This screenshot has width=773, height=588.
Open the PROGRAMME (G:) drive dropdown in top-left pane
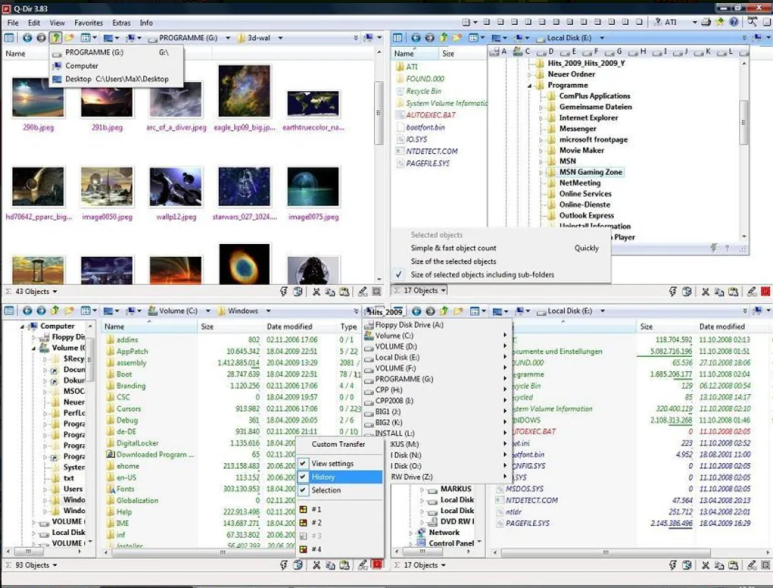[228, 38]
